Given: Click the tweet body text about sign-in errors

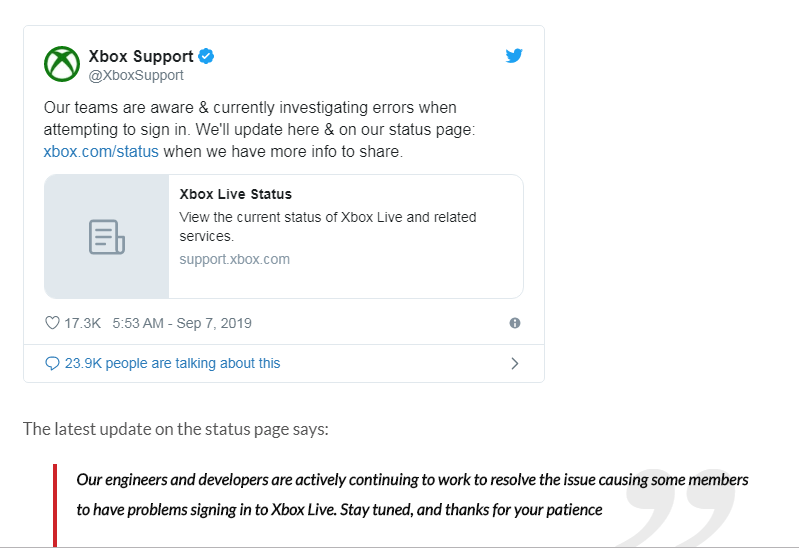Looking at the screenshot, I should tap(259, 129).
